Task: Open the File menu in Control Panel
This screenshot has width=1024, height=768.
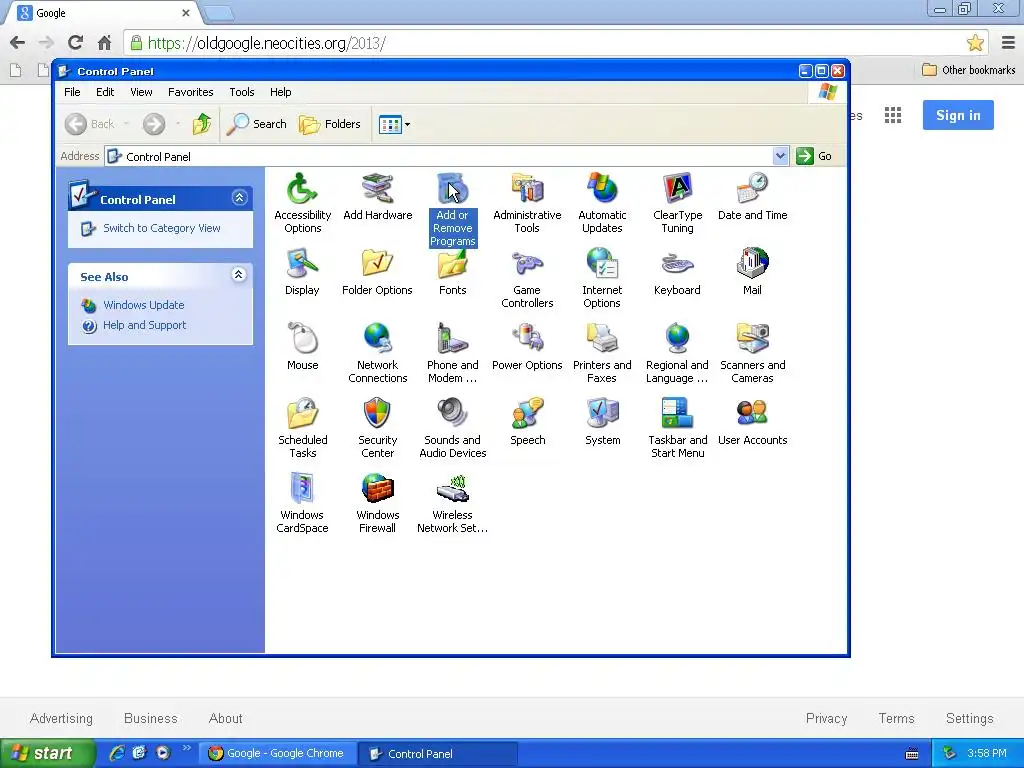Action: click(72, 92)
